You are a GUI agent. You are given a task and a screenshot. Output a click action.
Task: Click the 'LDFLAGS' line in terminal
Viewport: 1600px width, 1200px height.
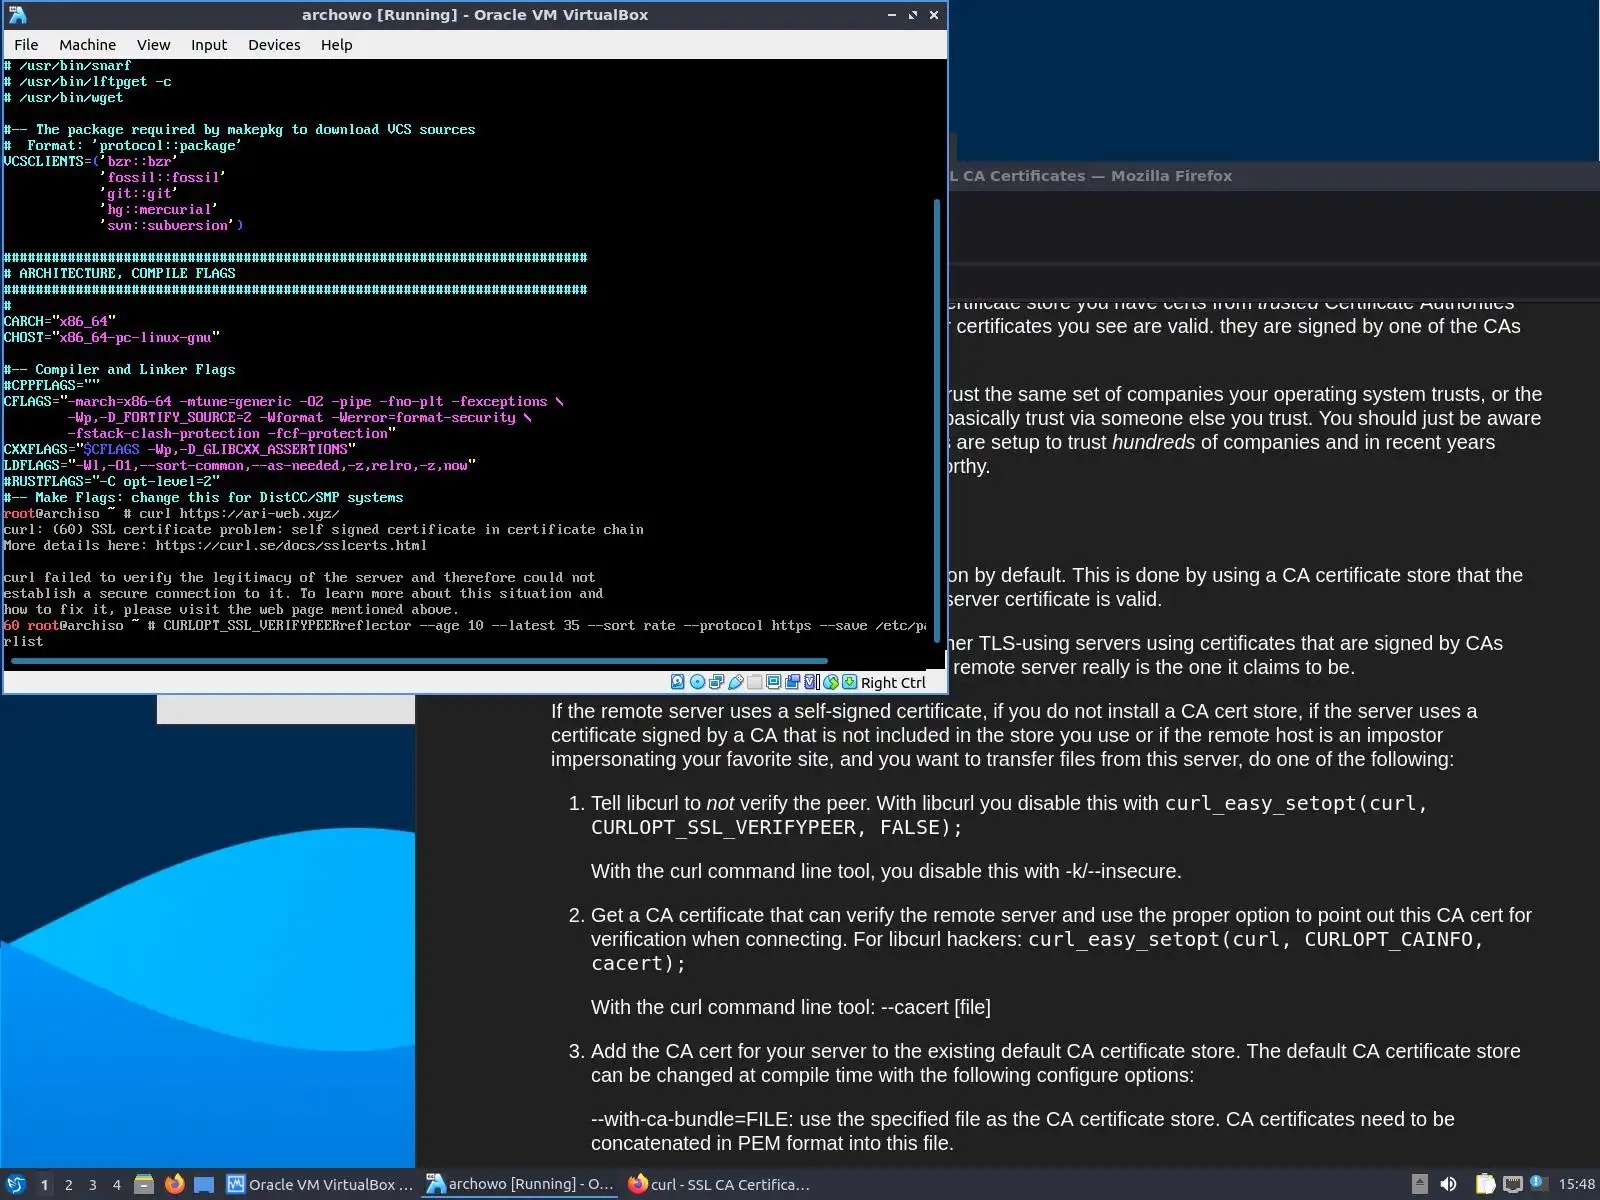[x=240, y=466]
